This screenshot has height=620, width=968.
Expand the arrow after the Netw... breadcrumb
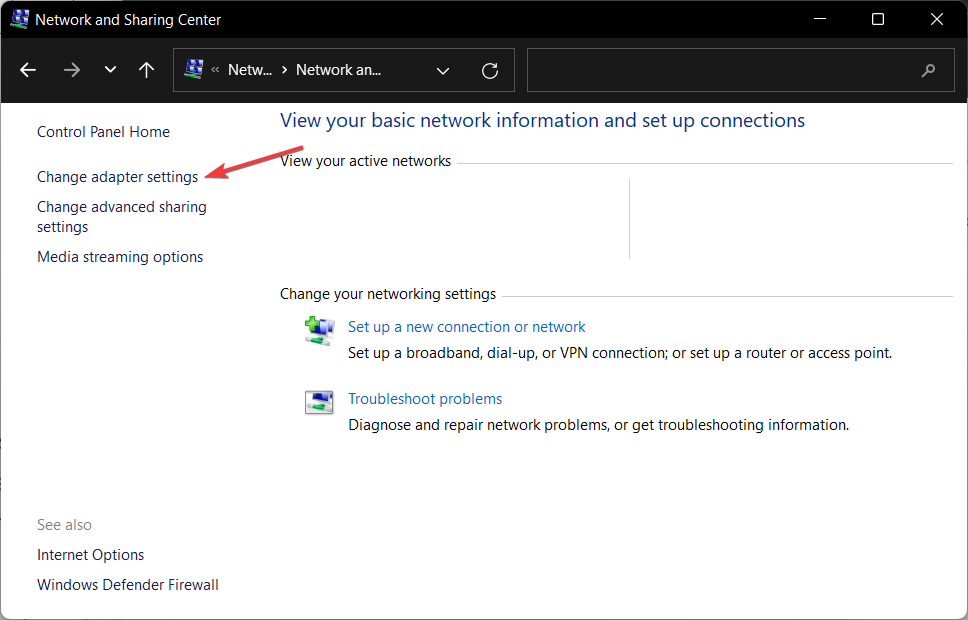pos(285,70)
